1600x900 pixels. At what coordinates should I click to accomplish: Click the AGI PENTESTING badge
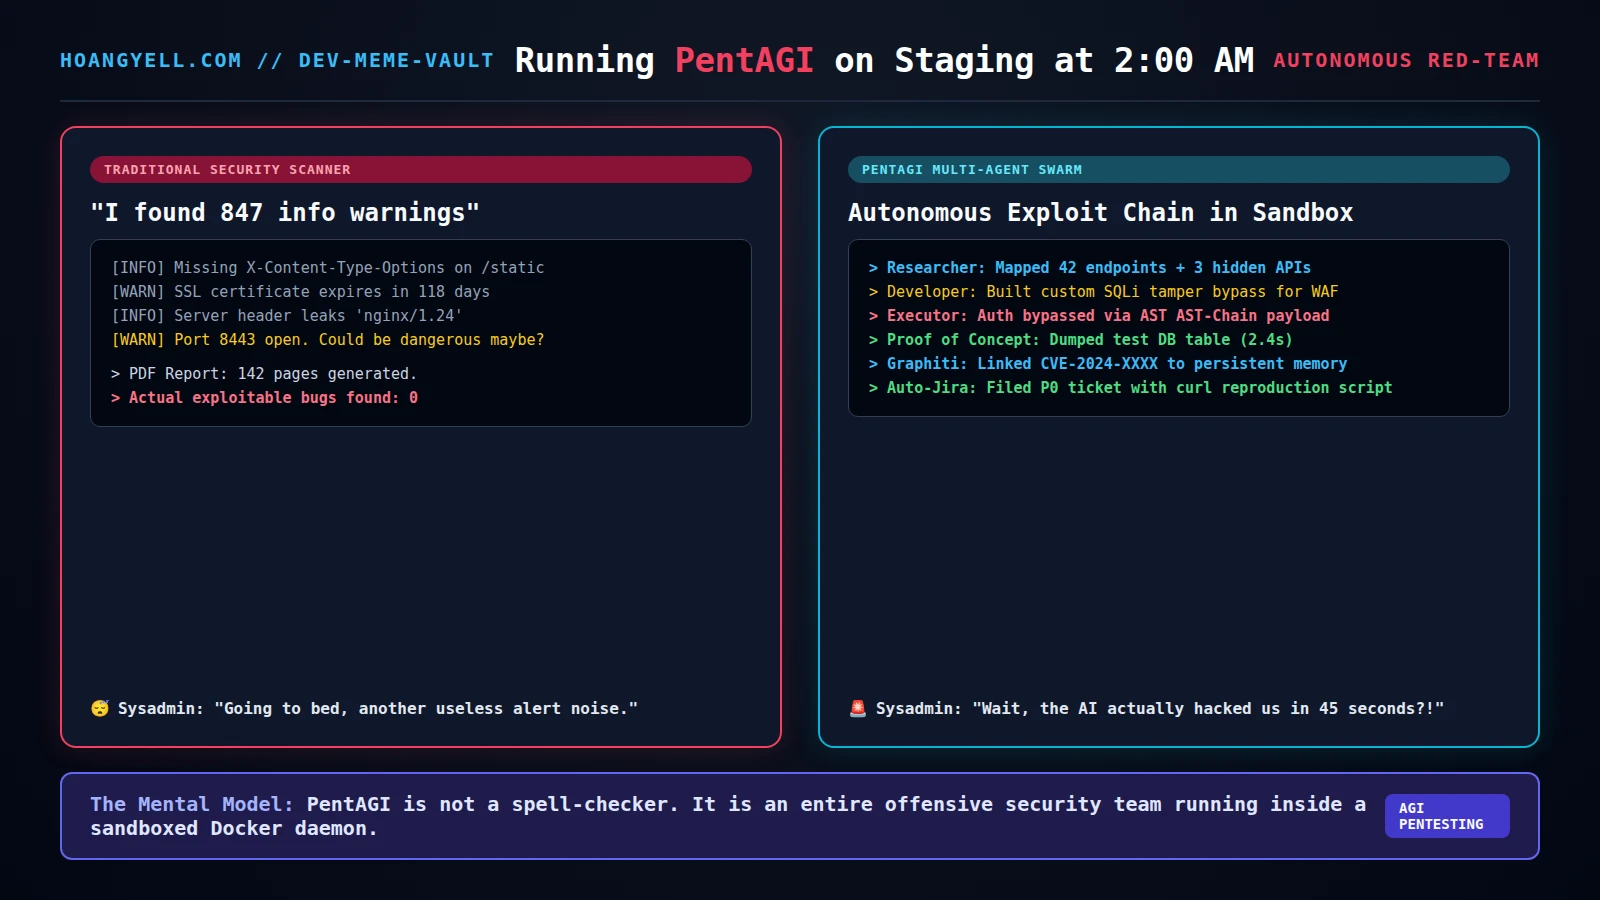[1447, 816]
